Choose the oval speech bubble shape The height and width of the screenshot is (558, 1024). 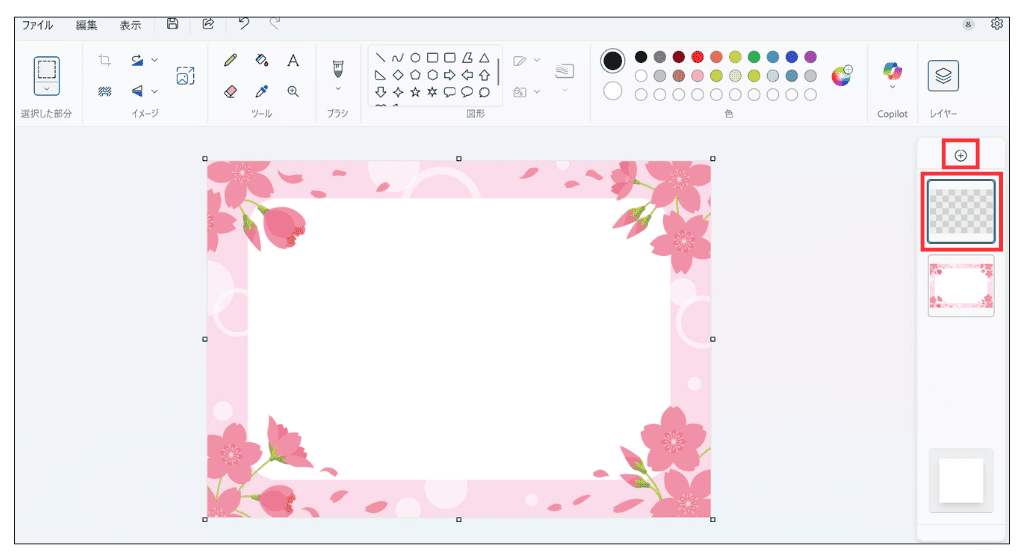click(x=467, y=92)
